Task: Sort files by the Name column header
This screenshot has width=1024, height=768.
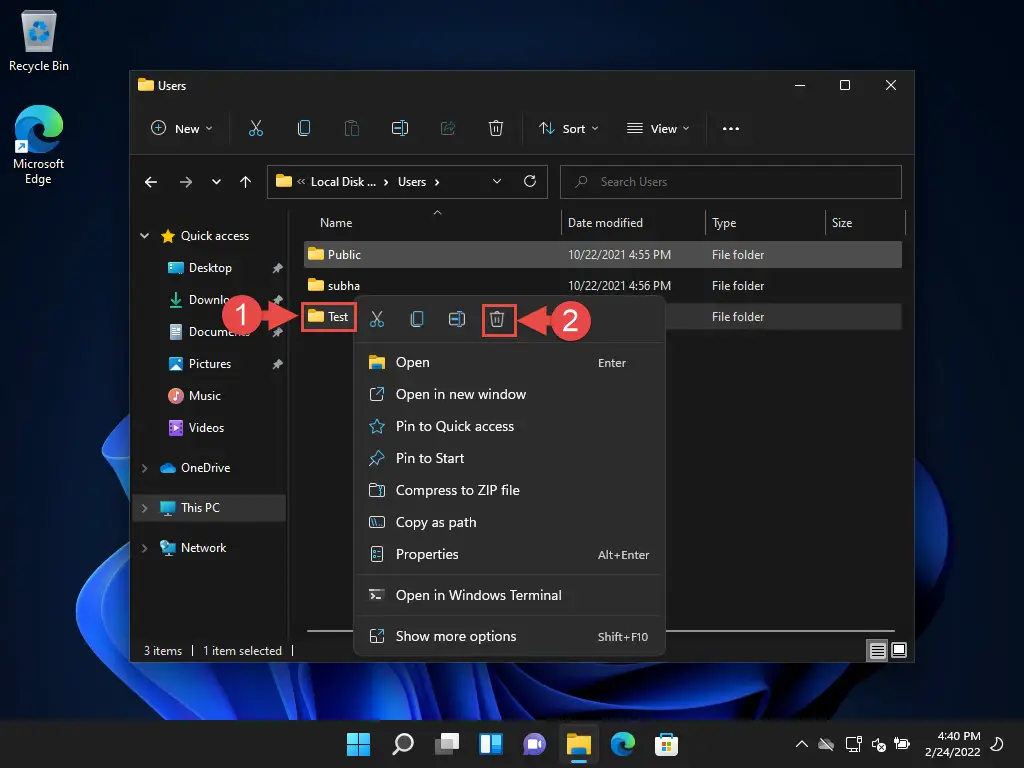Action: coord(431,223)
